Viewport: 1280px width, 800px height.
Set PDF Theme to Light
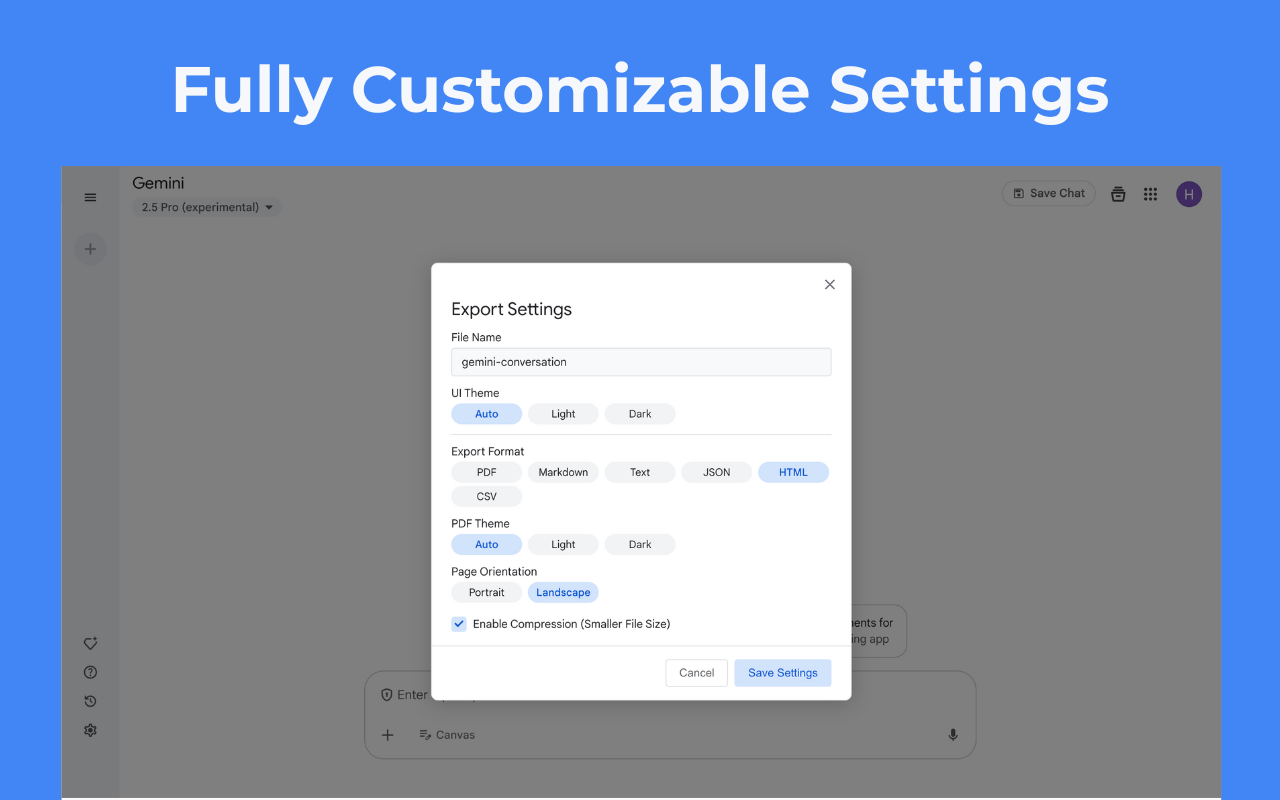tap(562, 544)
